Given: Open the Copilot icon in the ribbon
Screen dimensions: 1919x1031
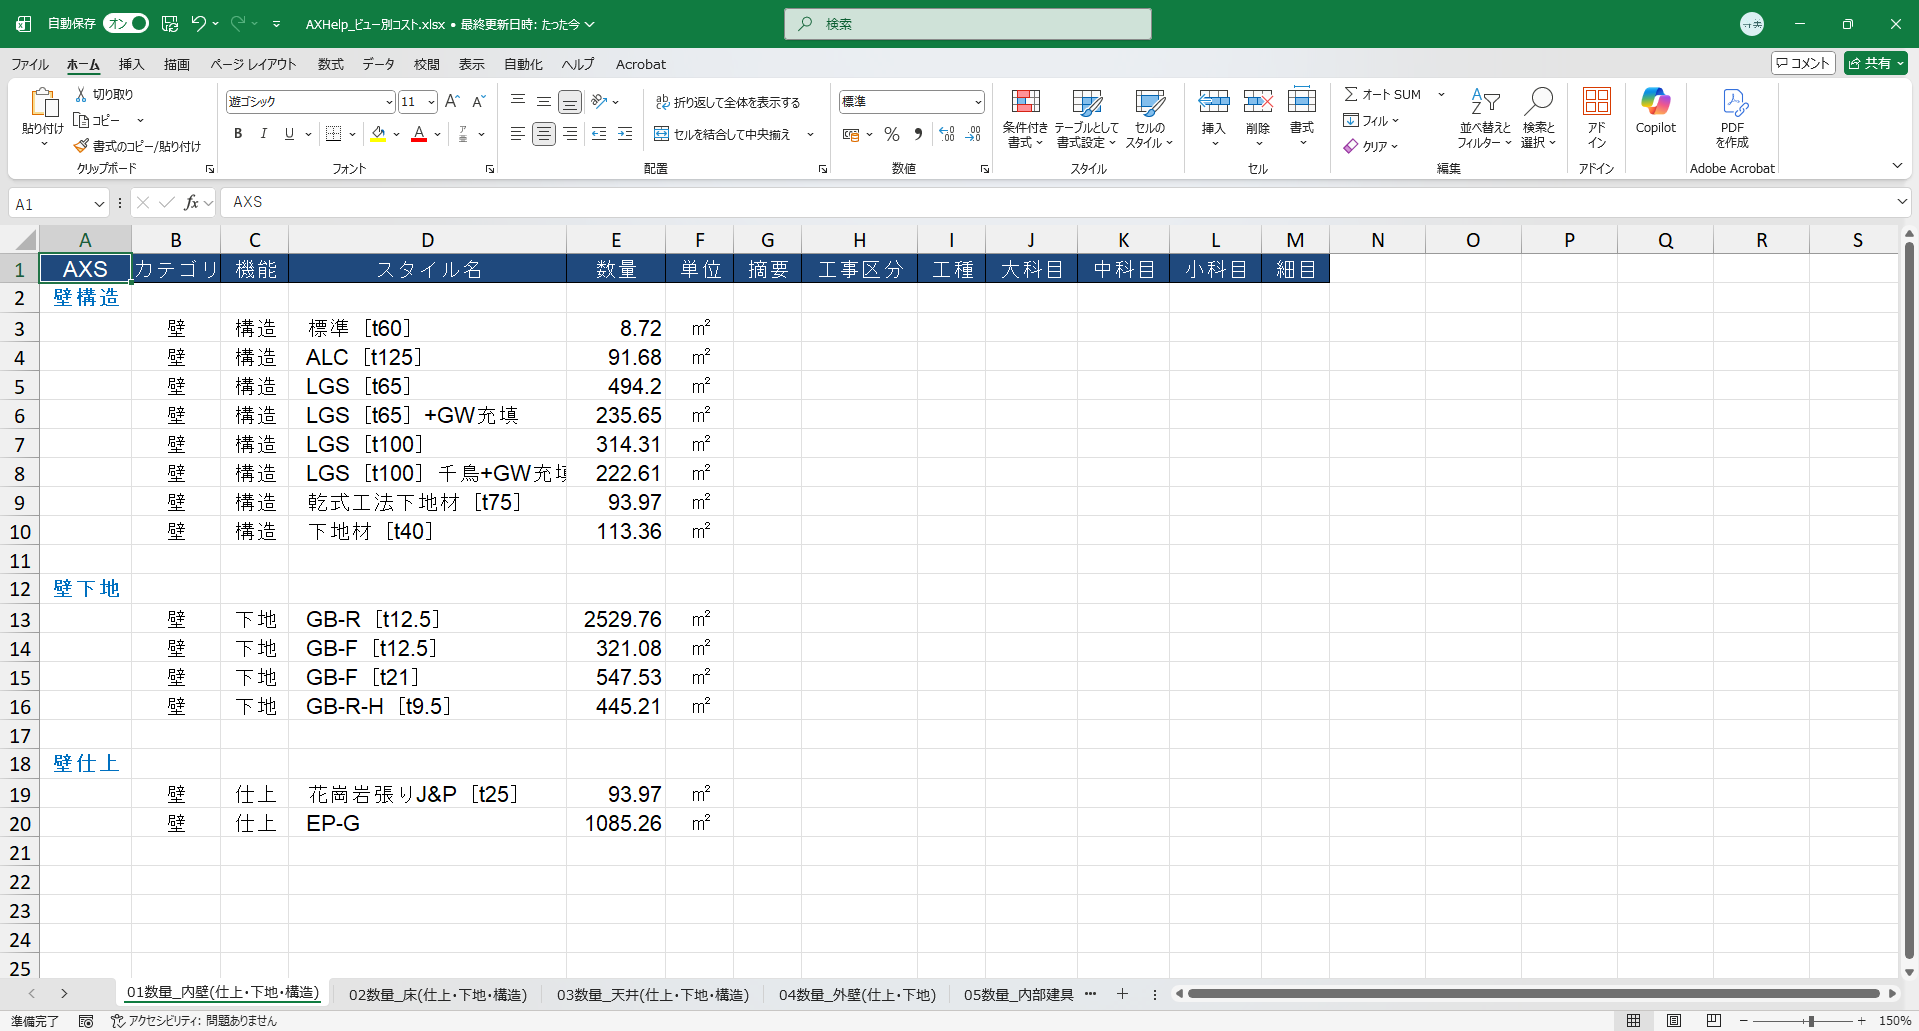Looking at the screenshot, I should click(x=1655, y=110).
